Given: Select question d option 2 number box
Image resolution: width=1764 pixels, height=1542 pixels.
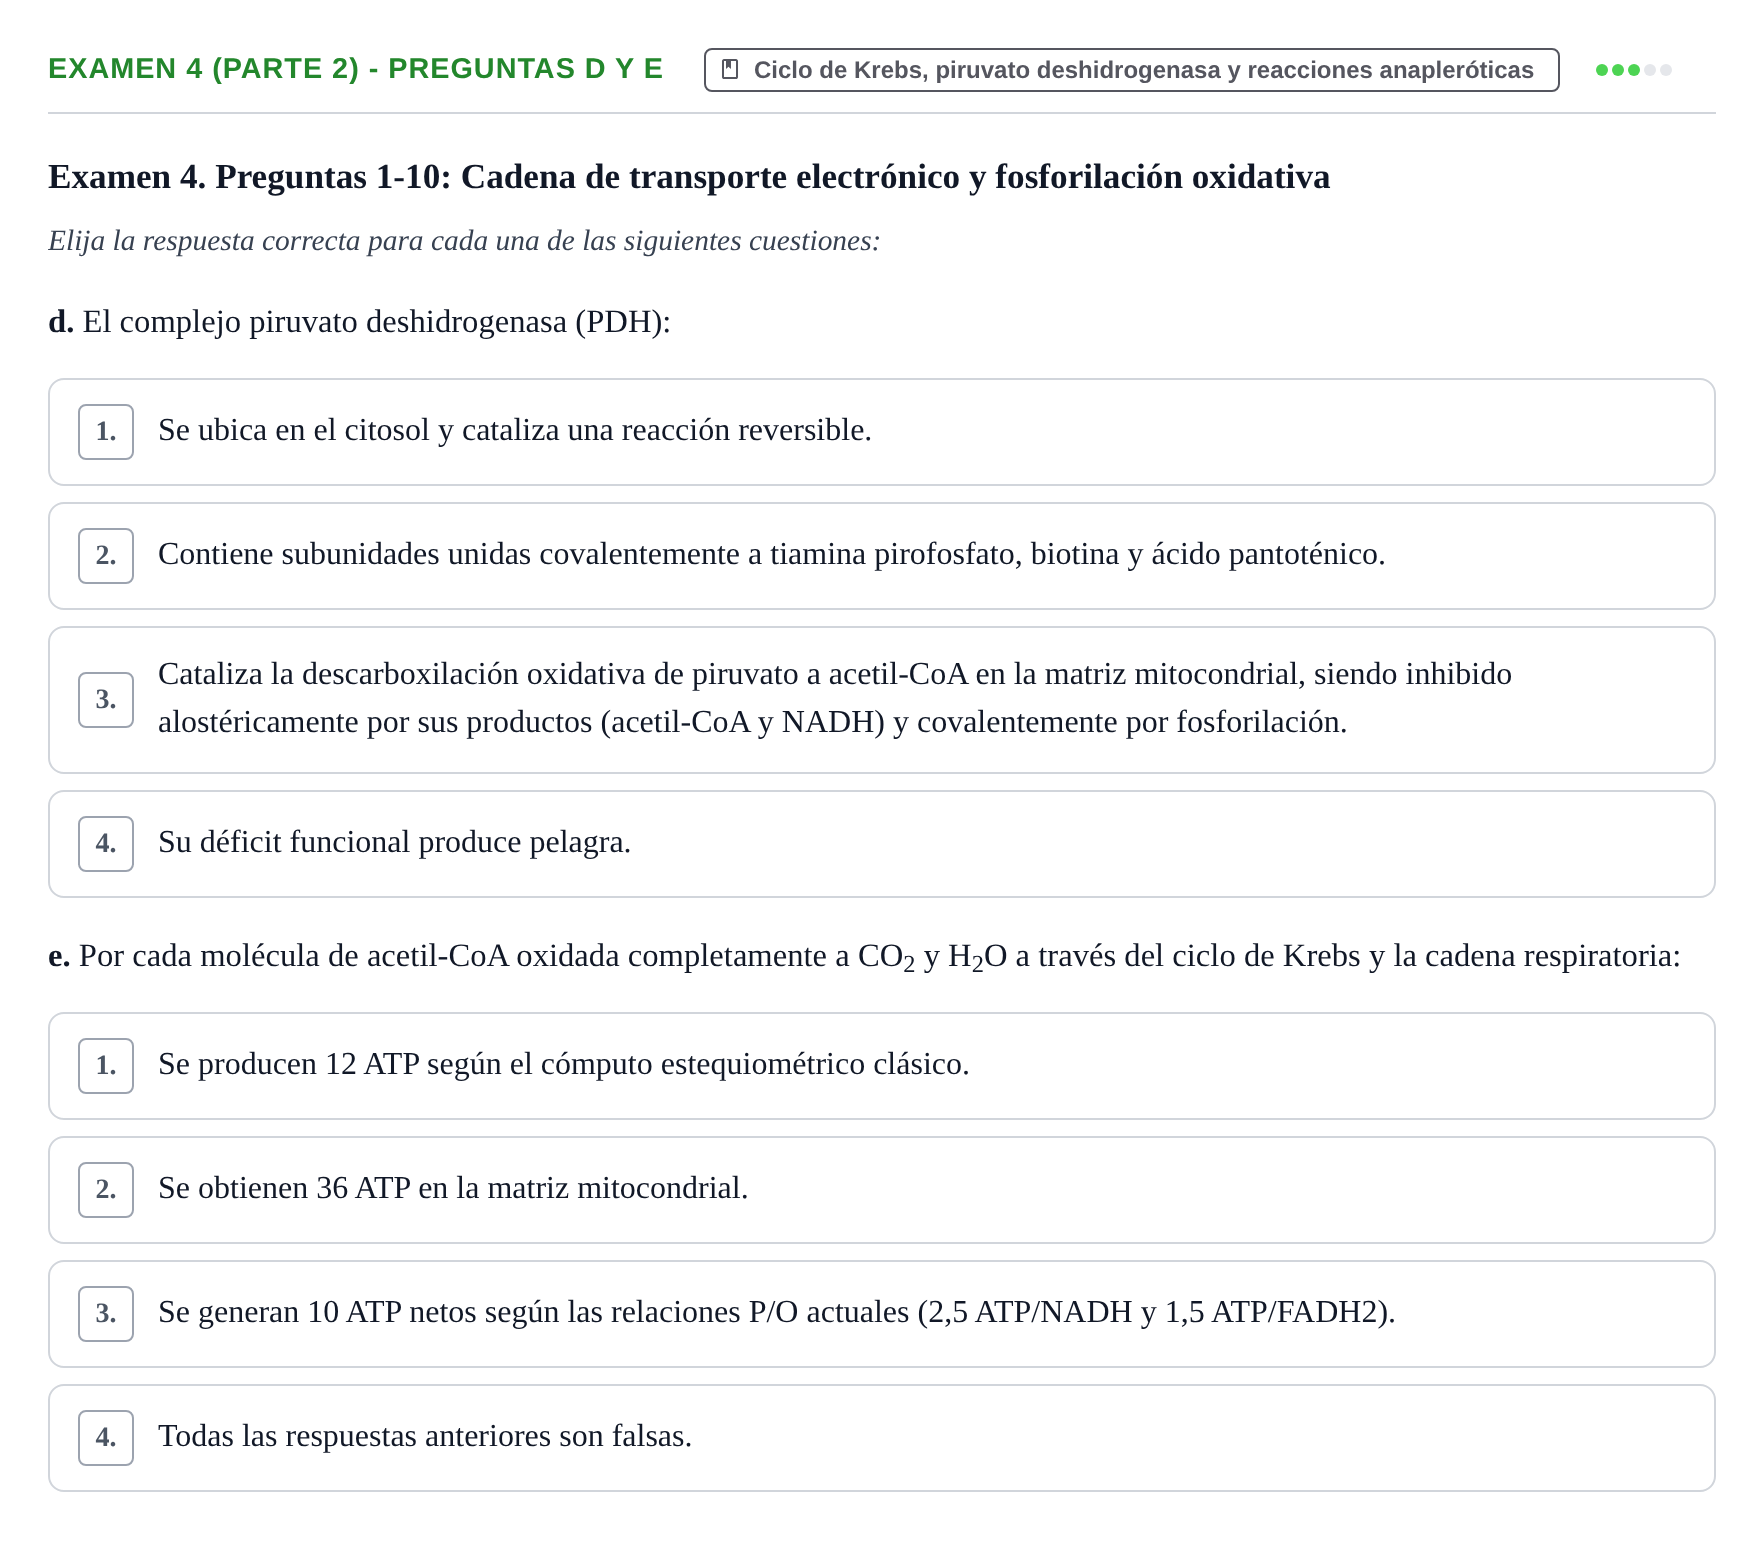Looking at the screenshot, I should [106, 556].
